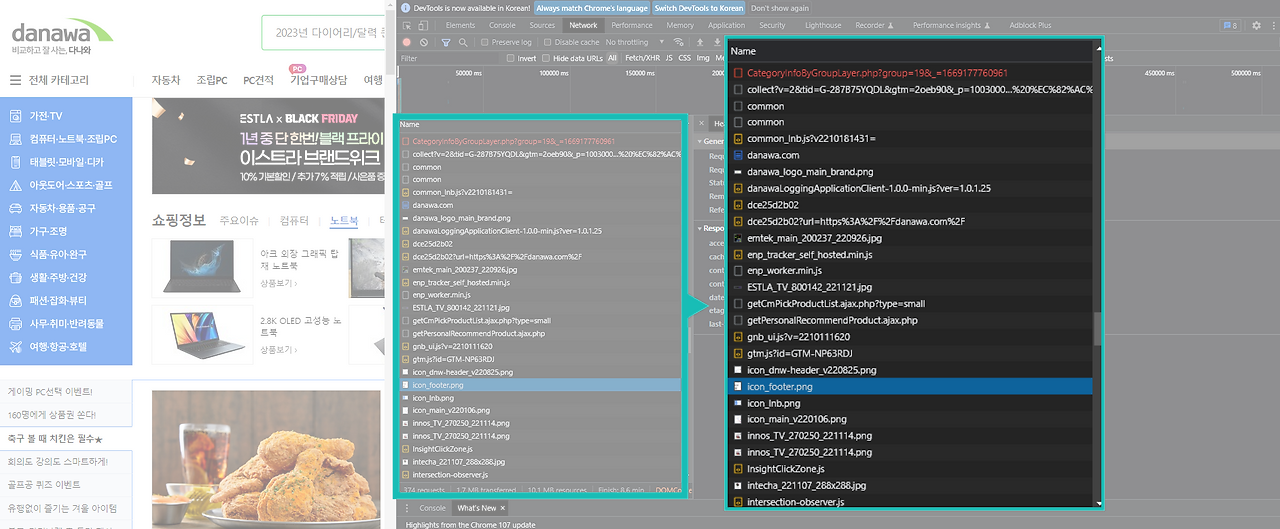Switch to the Elements tab
This screenshot has height=529, width=1280.
pos(460,25)
